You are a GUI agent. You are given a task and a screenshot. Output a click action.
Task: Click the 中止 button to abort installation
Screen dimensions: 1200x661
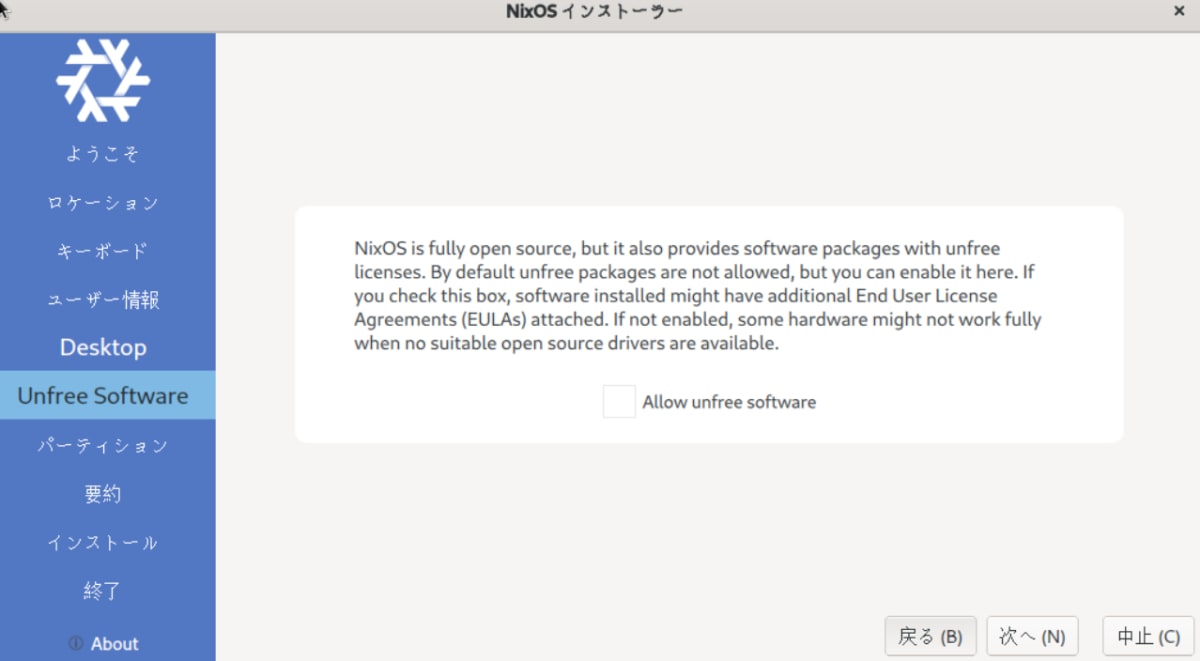tap(1146, 636)
